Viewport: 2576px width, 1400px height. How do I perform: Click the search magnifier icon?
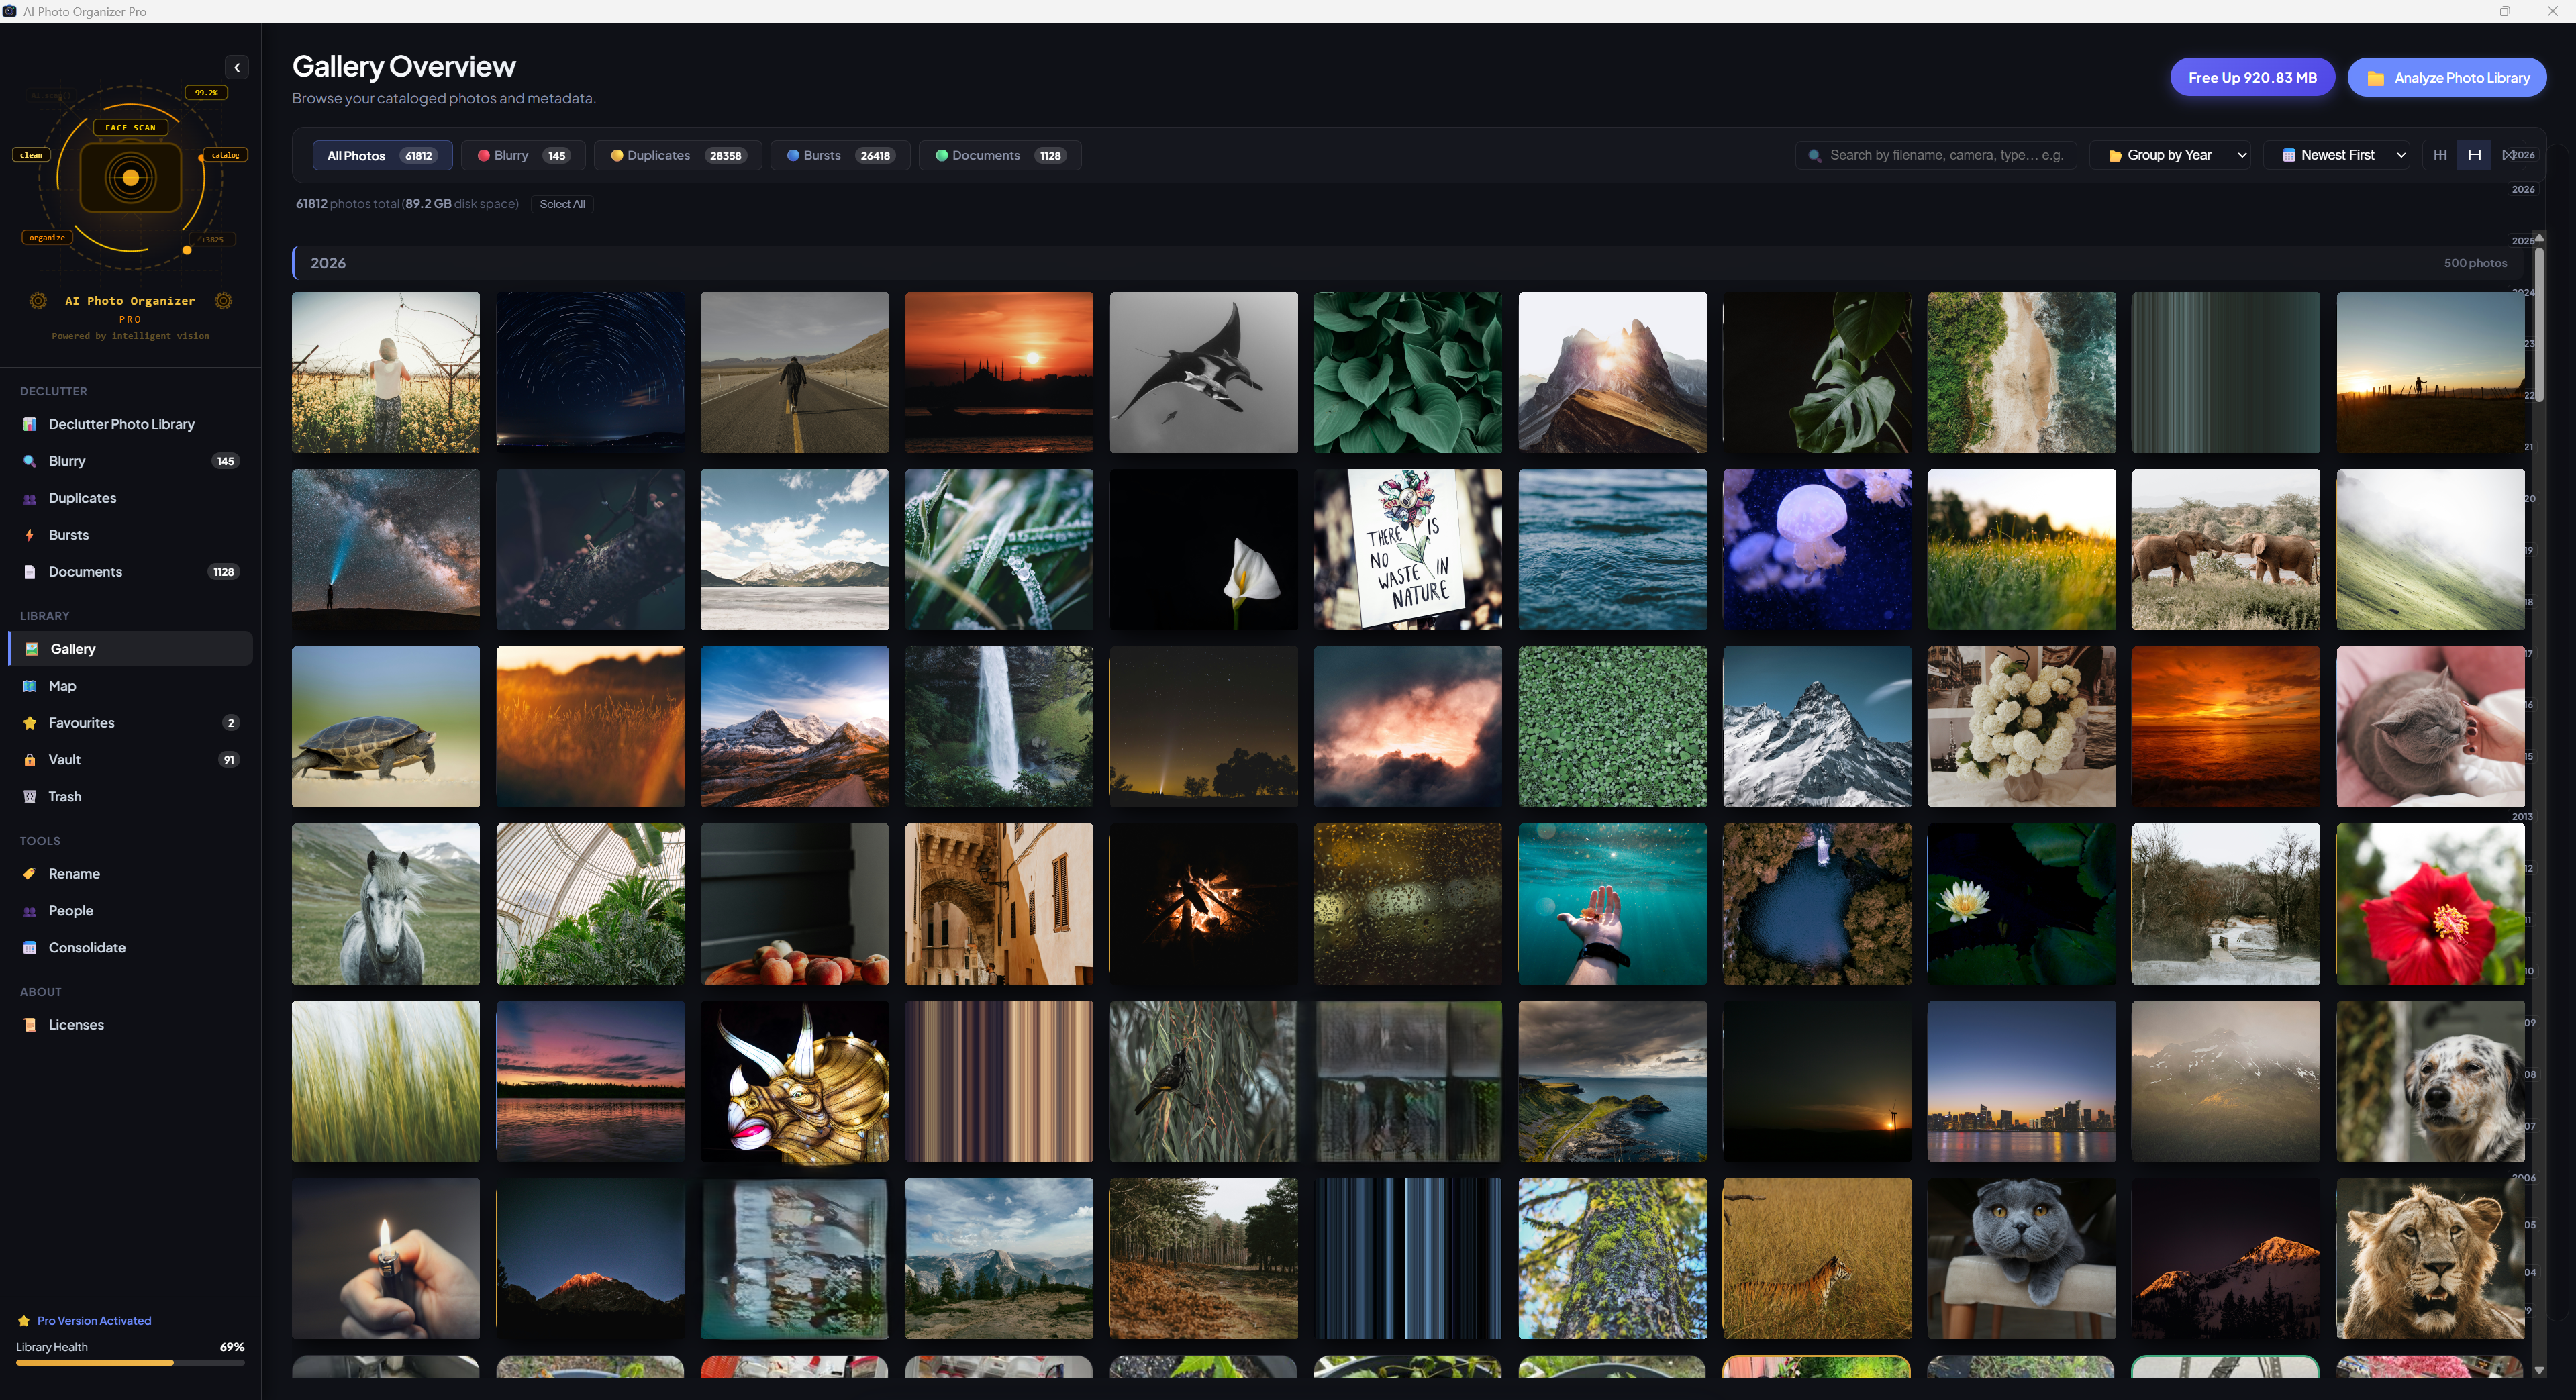[x=1814, y=156]
